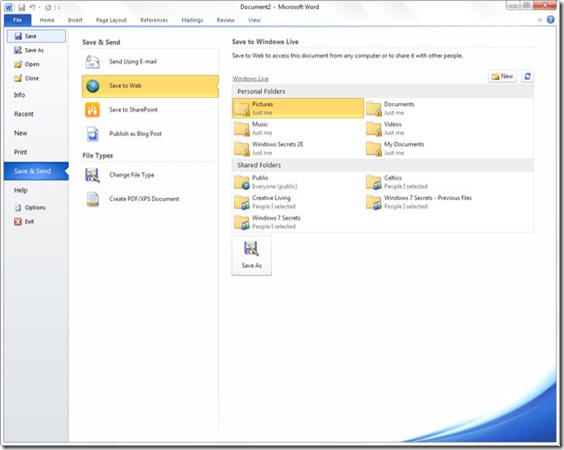Click the Word application icon in title bar
The width and height of the screenshot is (564, 450).
(8, 7)
